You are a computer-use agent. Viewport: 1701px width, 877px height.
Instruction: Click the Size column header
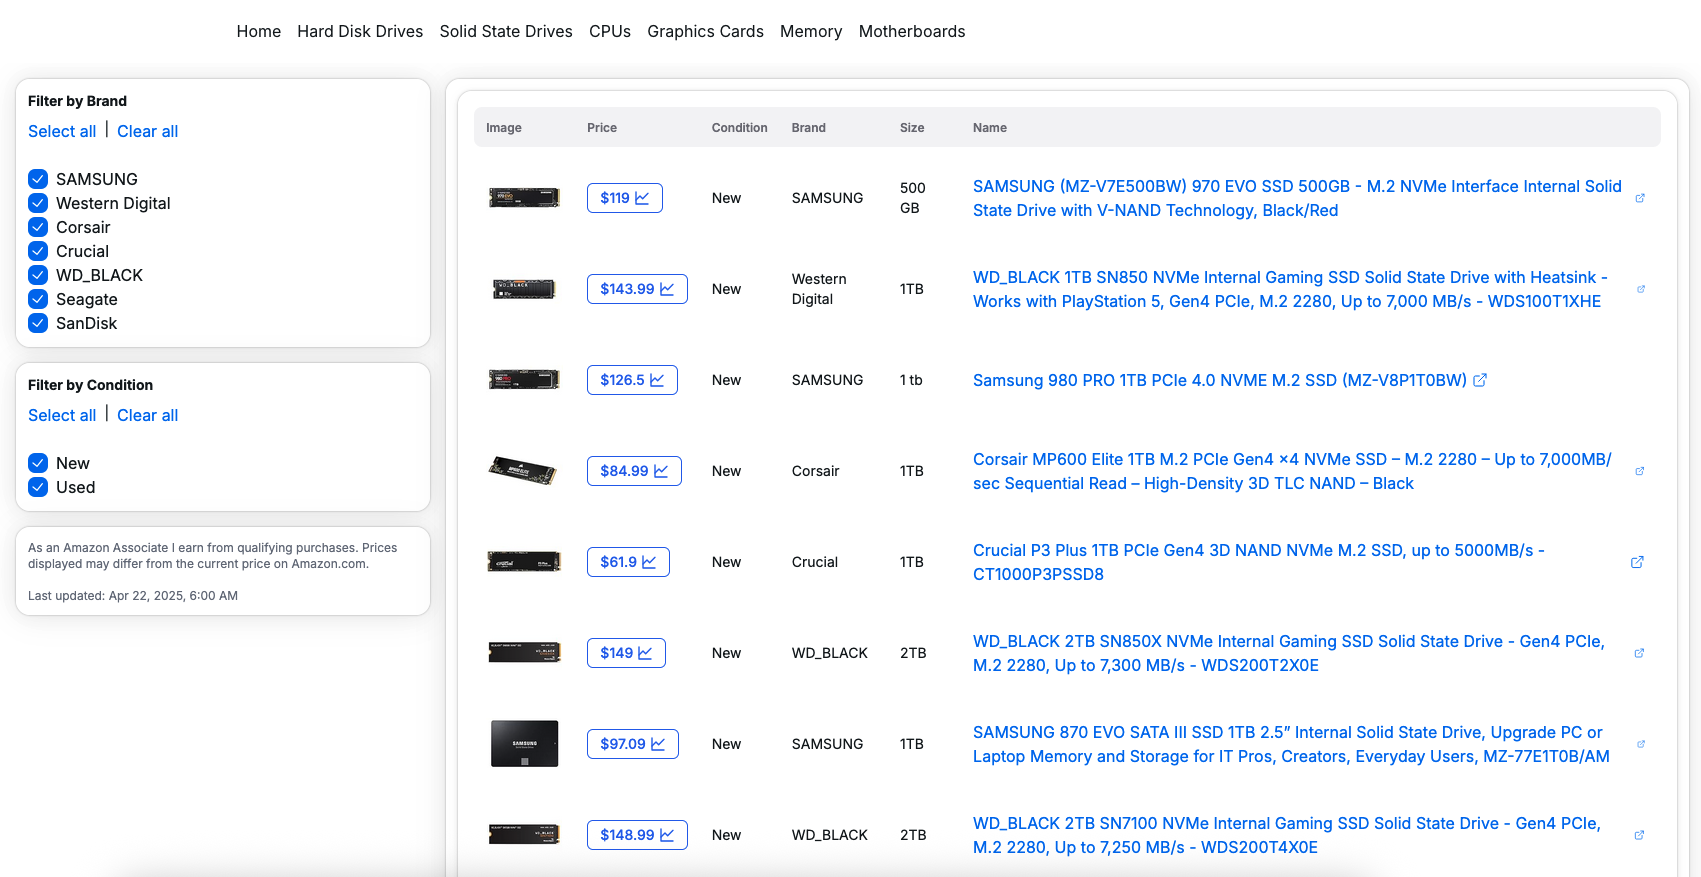(912, 128)
